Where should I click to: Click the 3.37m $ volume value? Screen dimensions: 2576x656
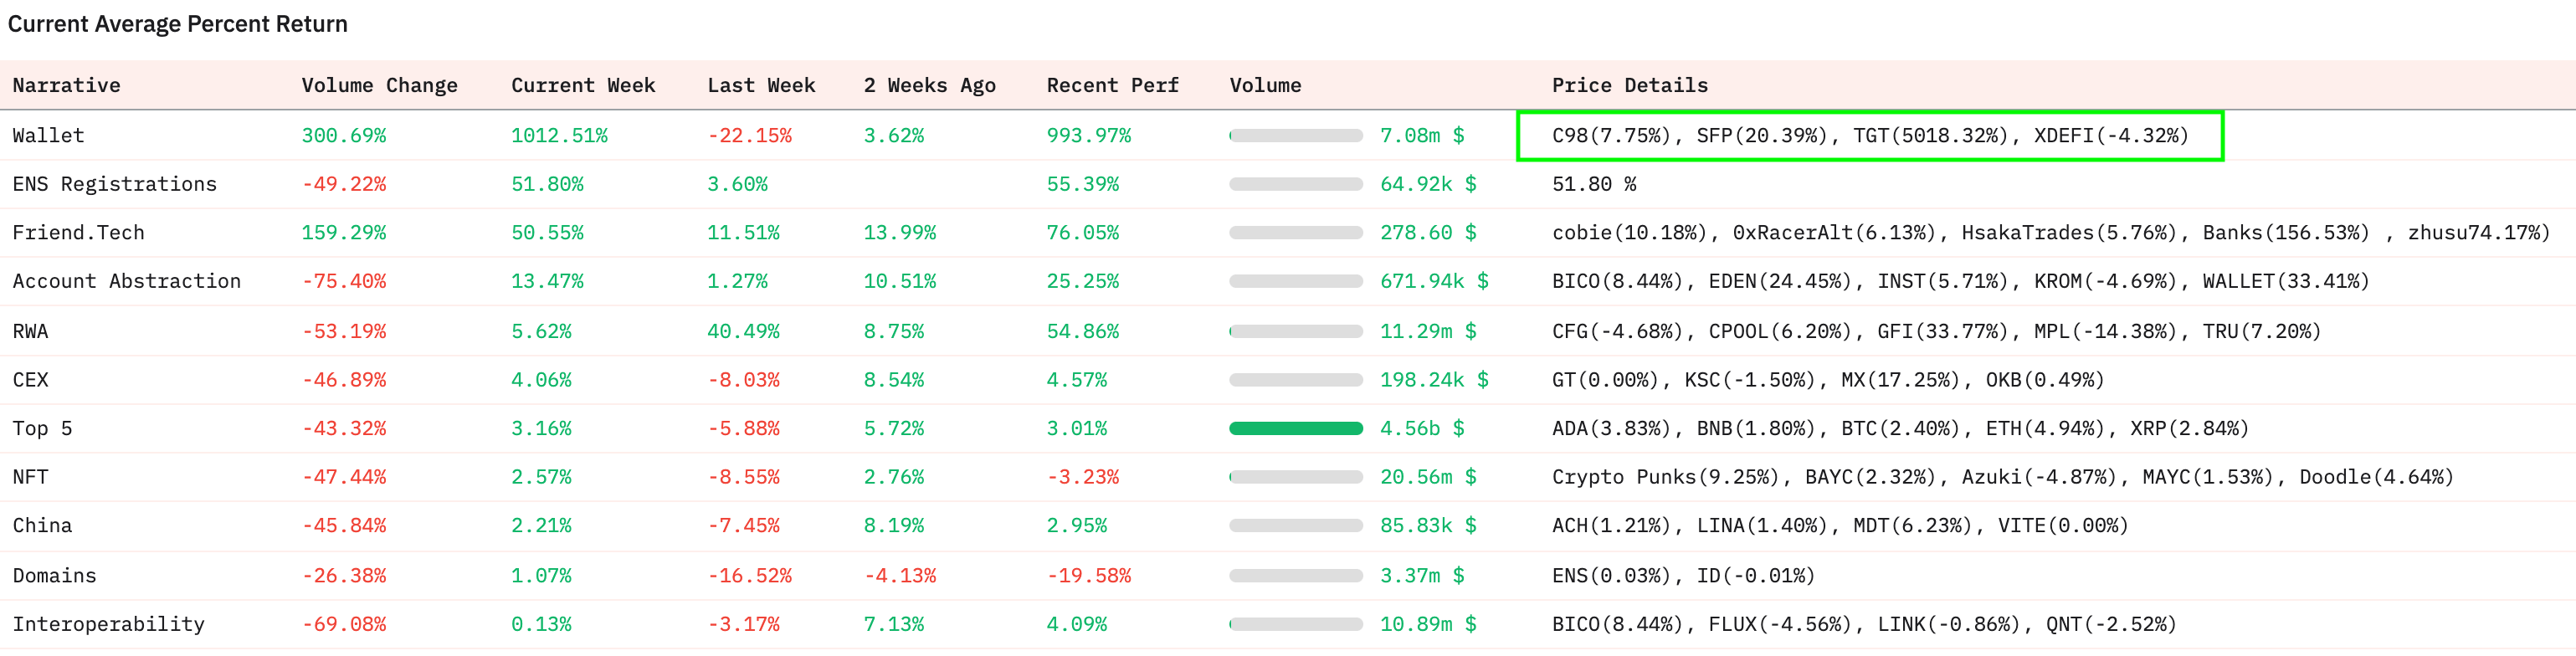pos(1422,576)
